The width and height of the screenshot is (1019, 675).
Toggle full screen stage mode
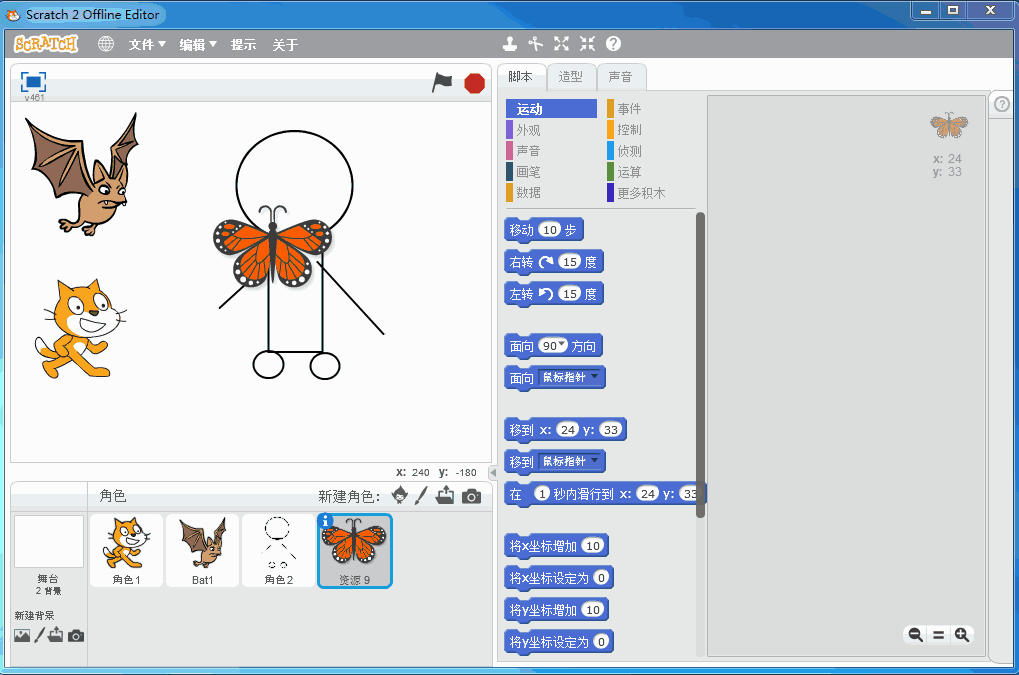33,82
